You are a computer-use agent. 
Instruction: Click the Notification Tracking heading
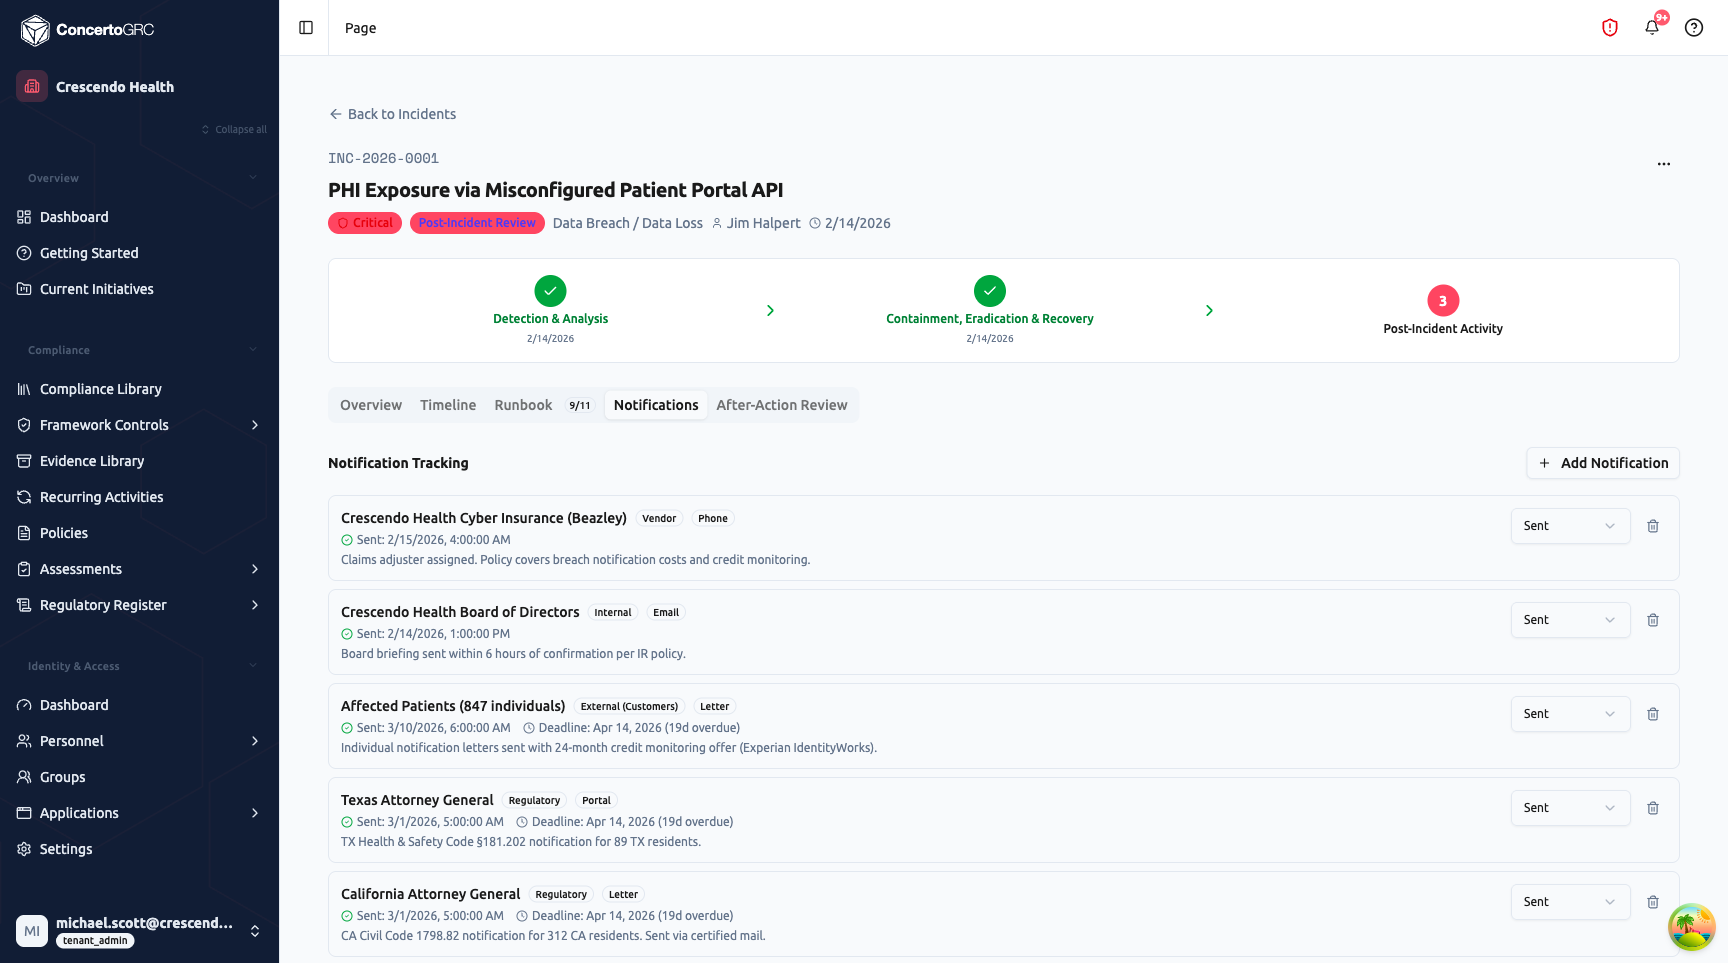coord(398,463)
